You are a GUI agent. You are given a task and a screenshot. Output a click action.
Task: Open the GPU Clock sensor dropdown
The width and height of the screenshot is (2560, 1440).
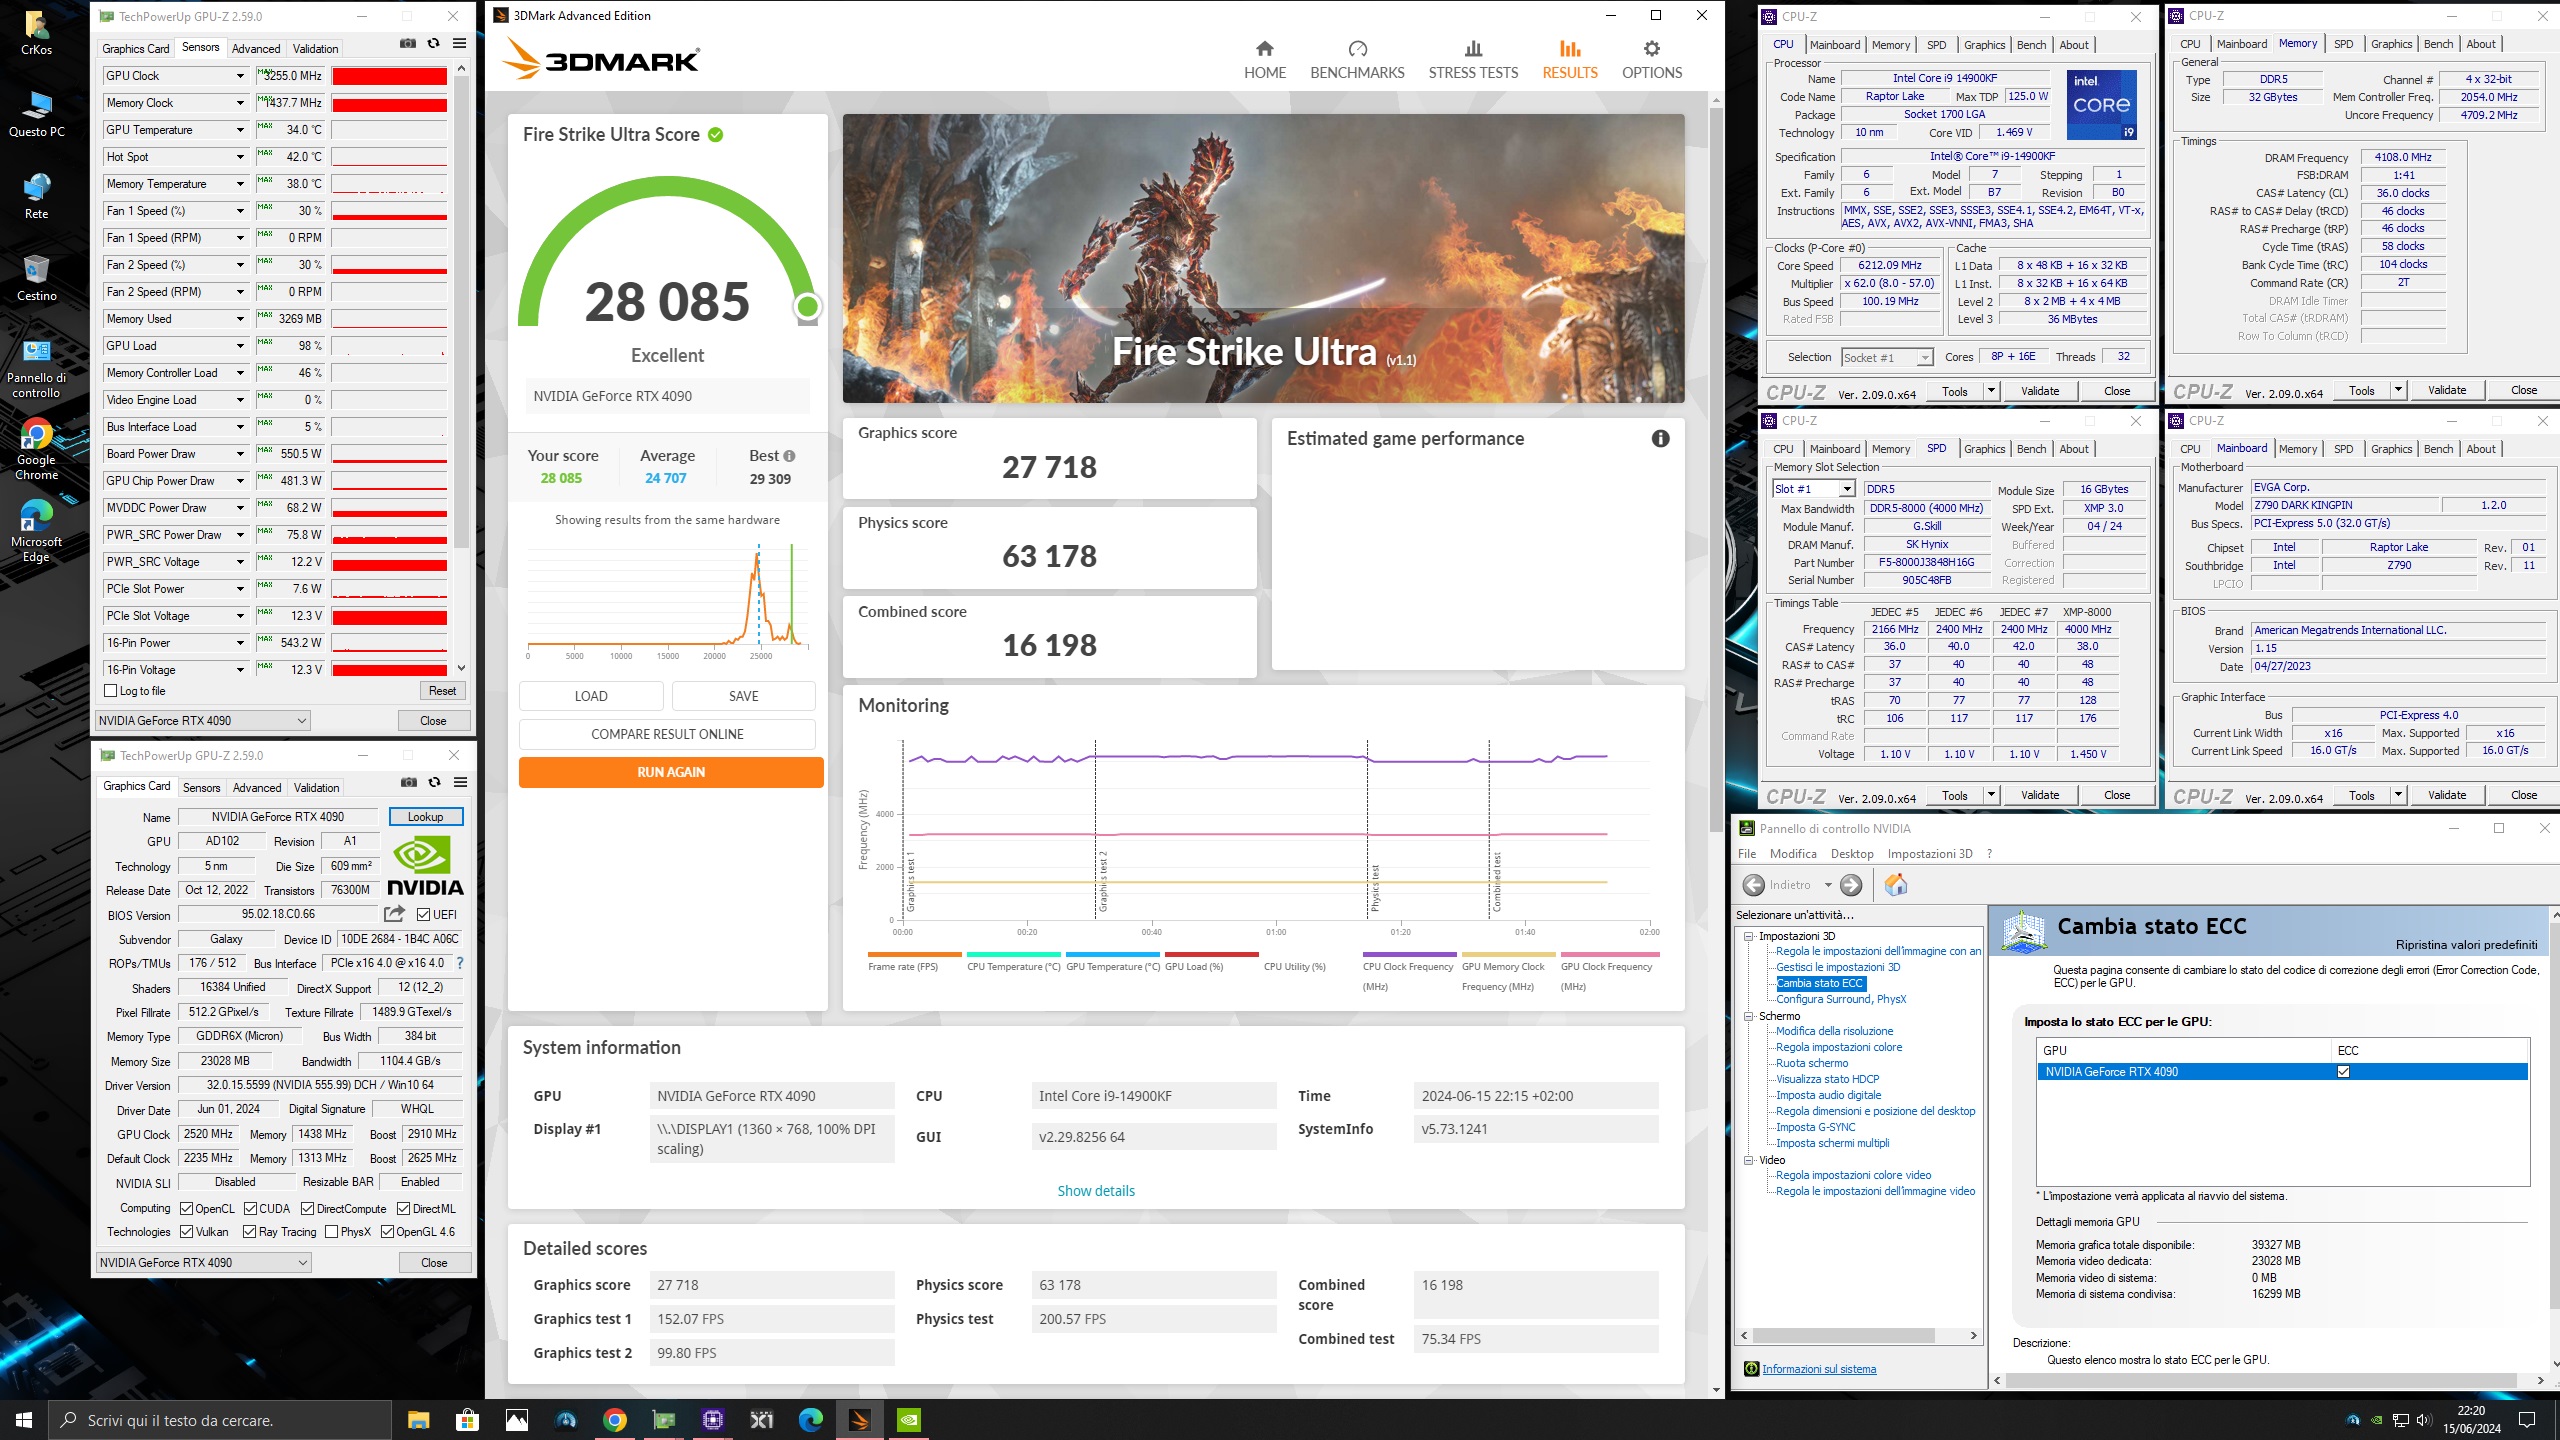(240, 76)
